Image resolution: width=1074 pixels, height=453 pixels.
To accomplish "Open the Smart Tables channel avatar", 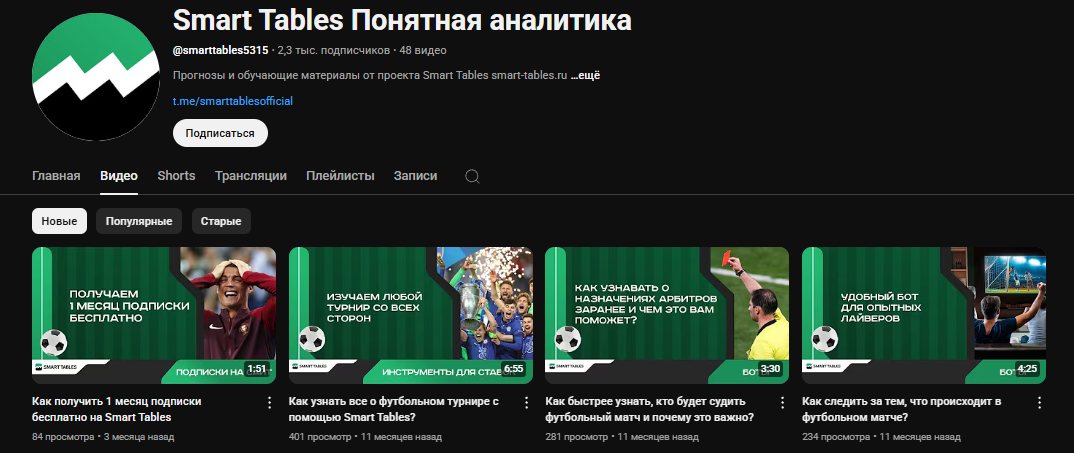I will [95, 75].
